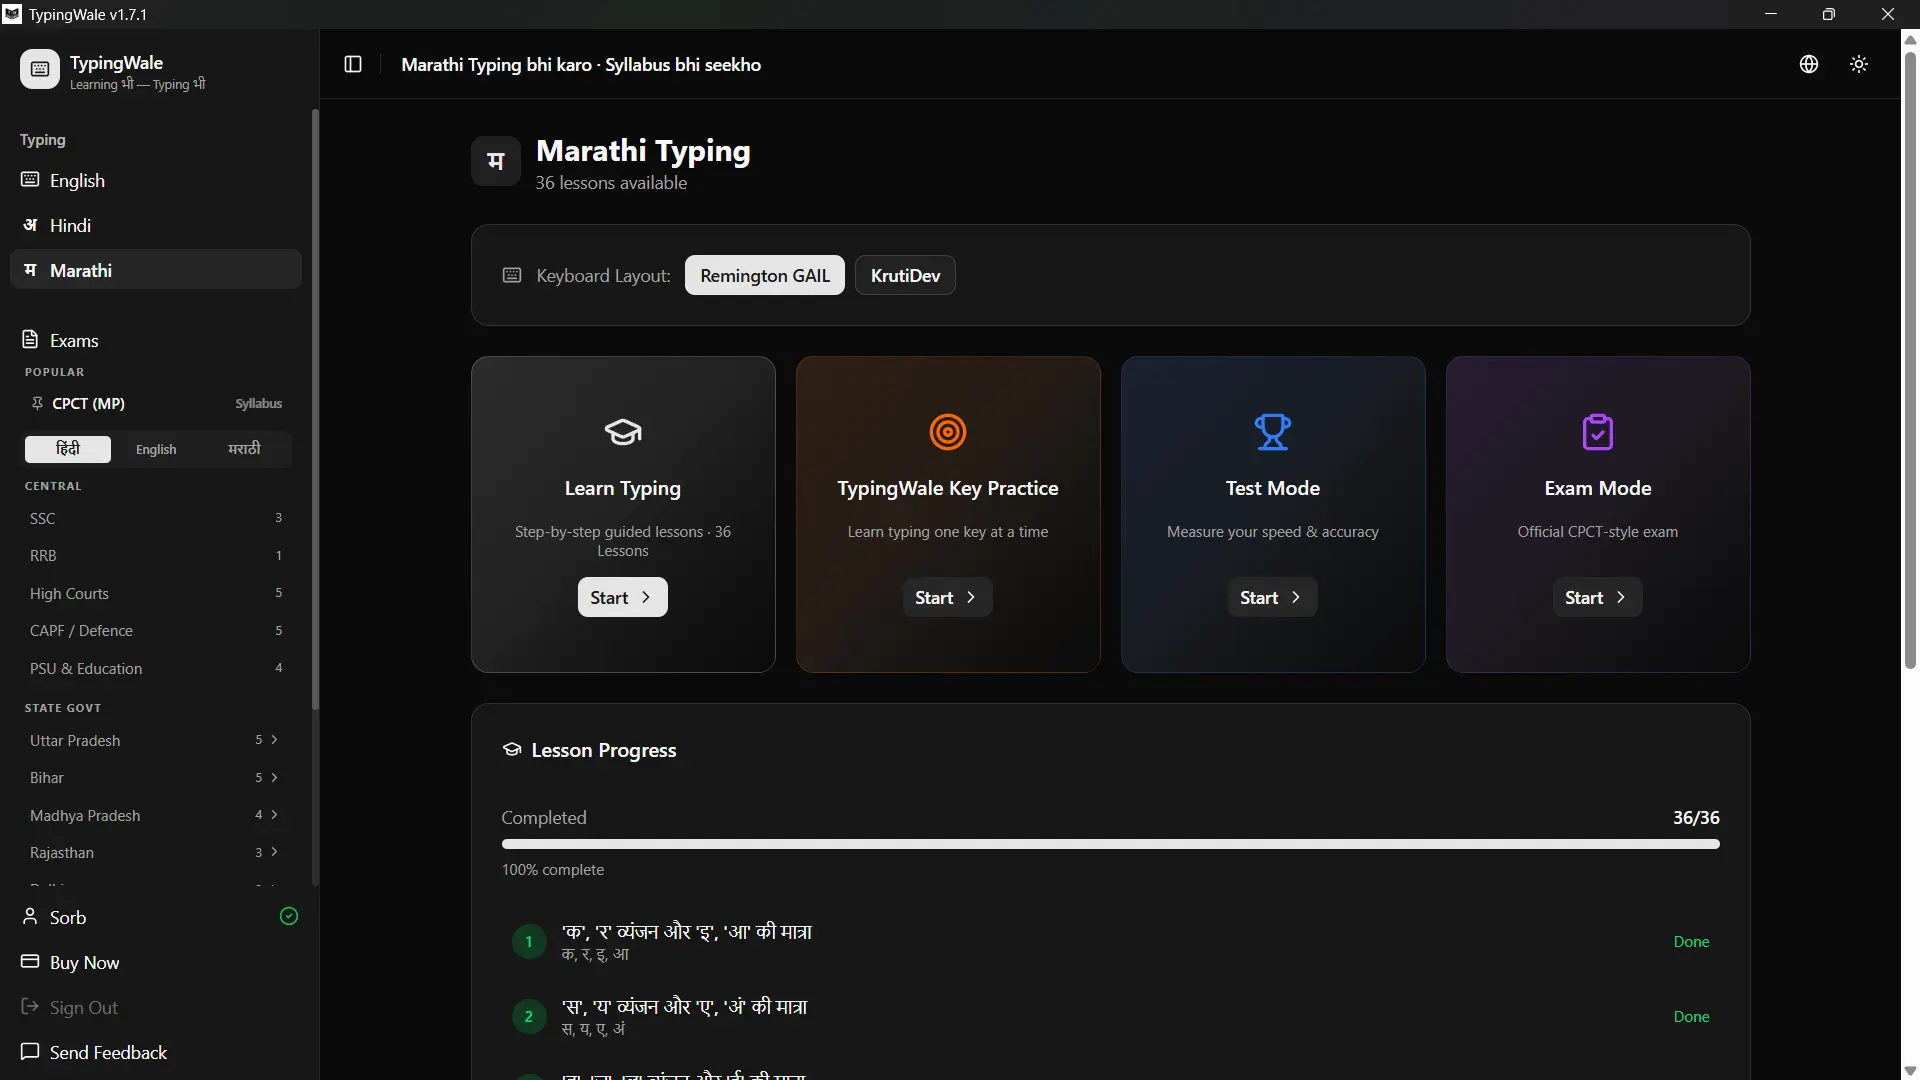Switch CPCT syllabus to मराठी
The height and width of the screenshot is (1080, 1920).
(244, 449)
